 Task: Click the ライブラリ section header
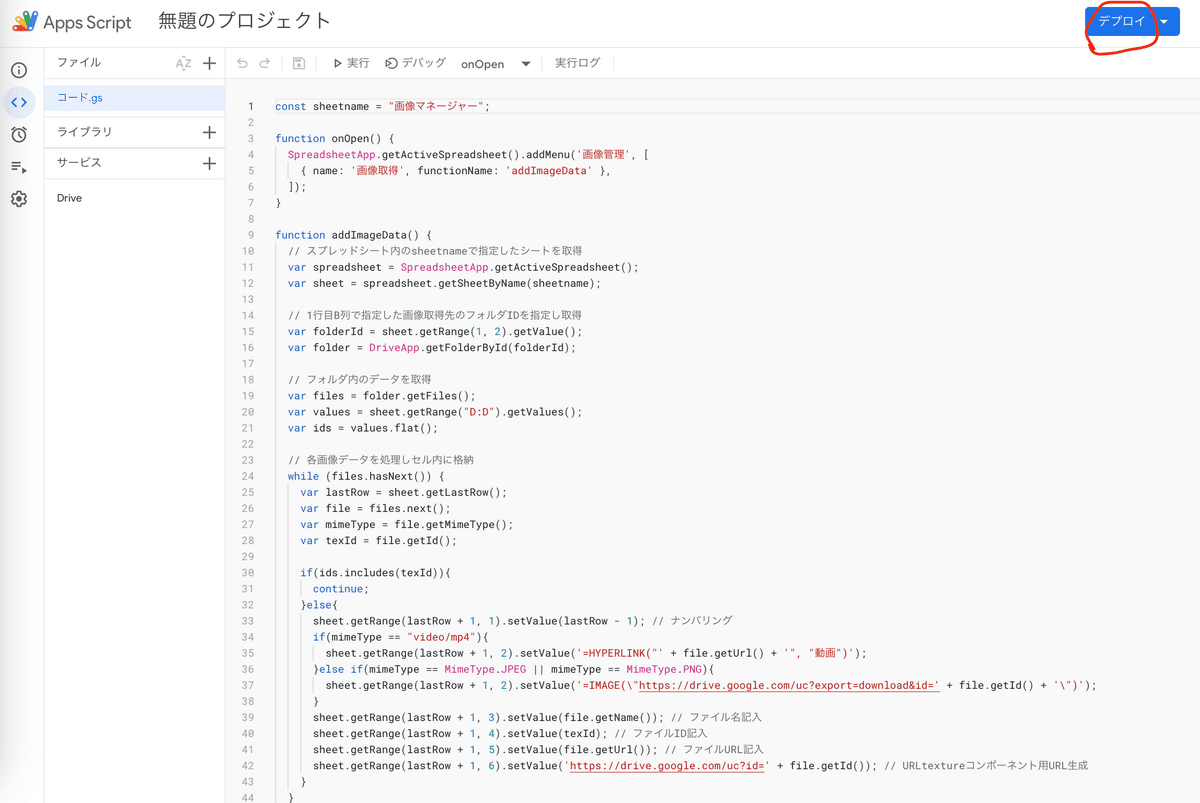[x=85, y=132]
